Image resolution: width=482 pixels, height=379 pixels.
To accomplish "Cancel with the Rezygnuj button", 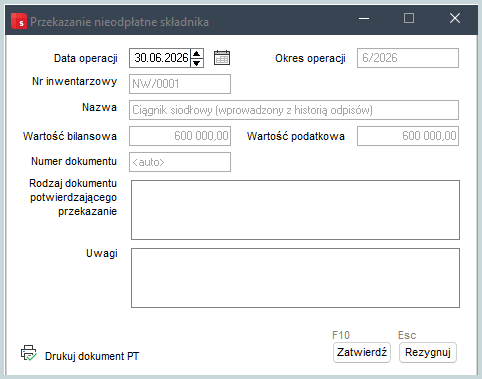I will coord(428,352).
